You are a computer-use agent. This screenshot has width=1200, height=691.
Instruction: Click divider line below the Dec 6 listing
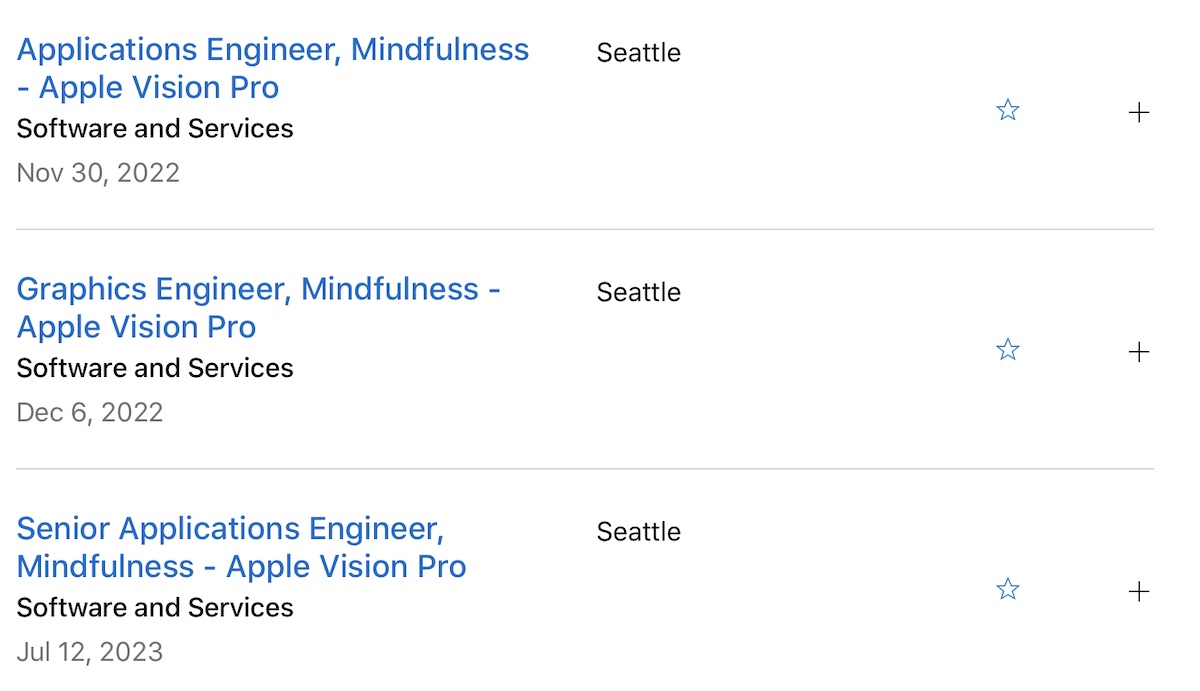(x=585, y=468)
